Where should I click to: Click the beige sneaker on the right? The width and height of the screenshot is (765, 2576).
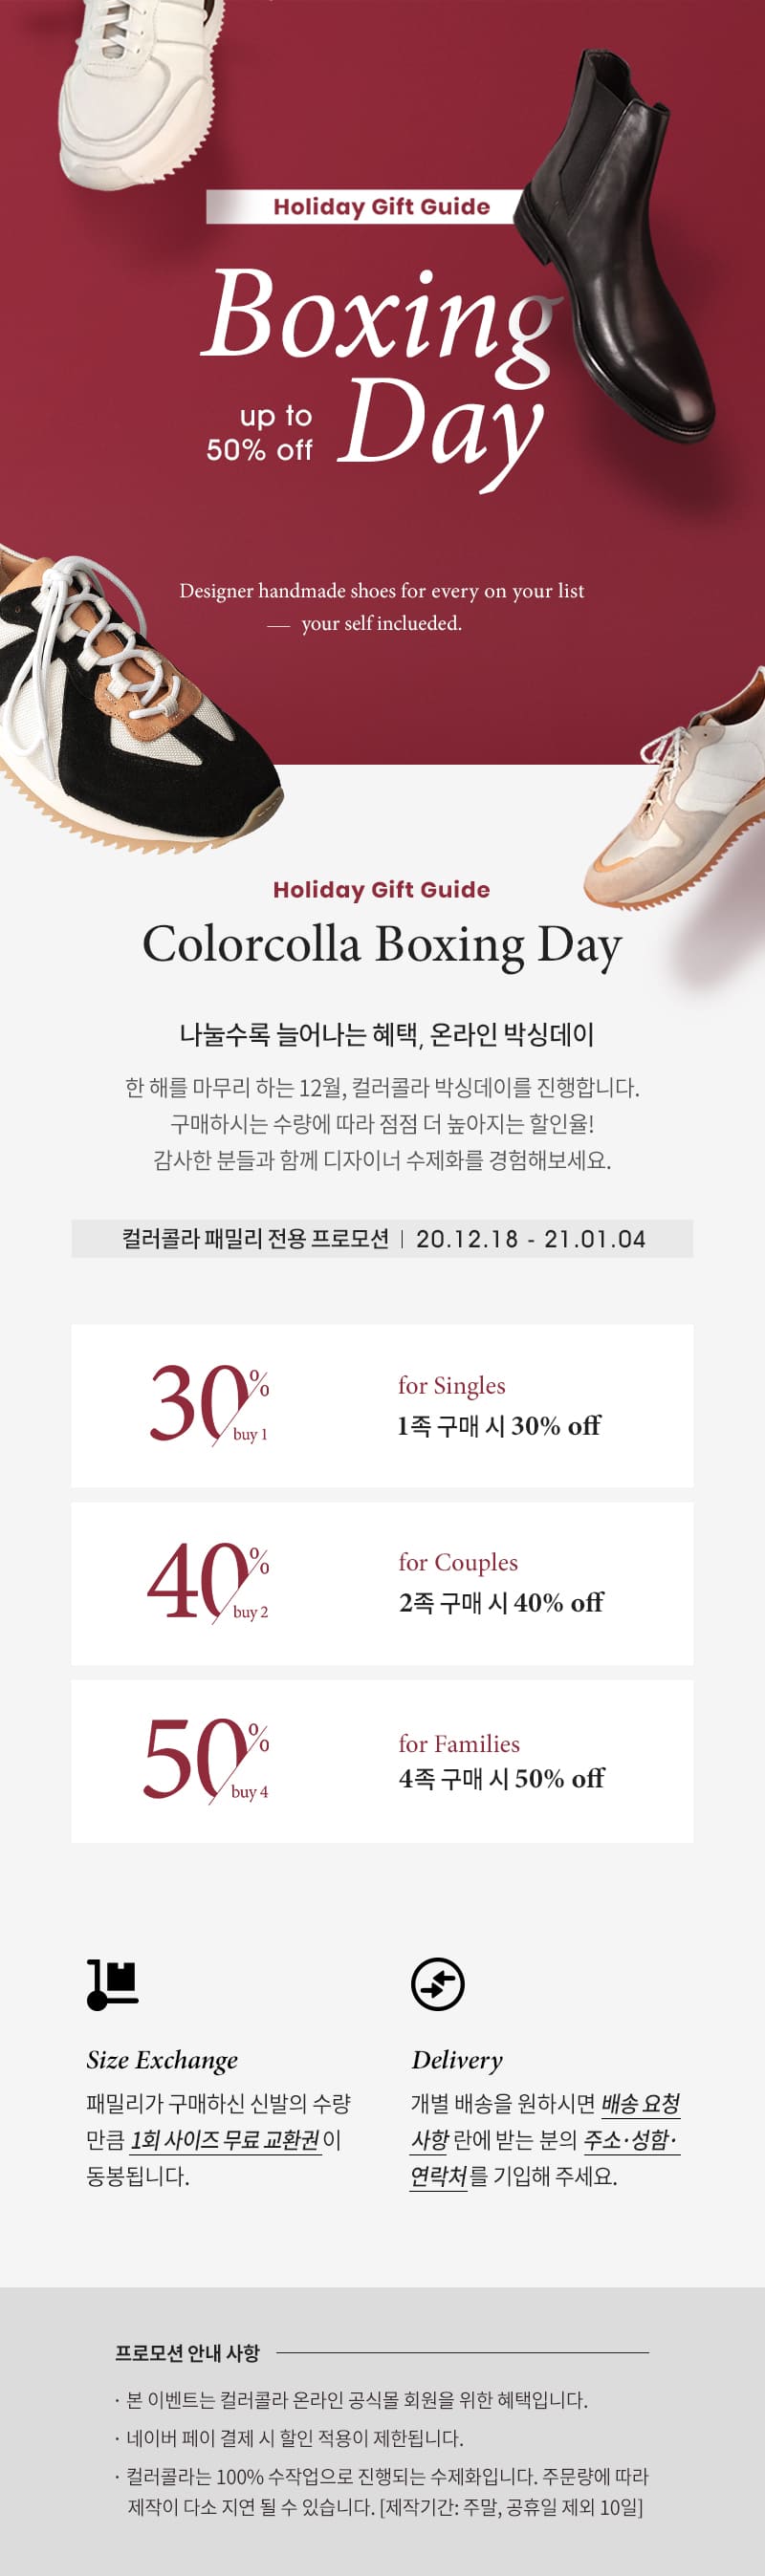click(682, 800)
